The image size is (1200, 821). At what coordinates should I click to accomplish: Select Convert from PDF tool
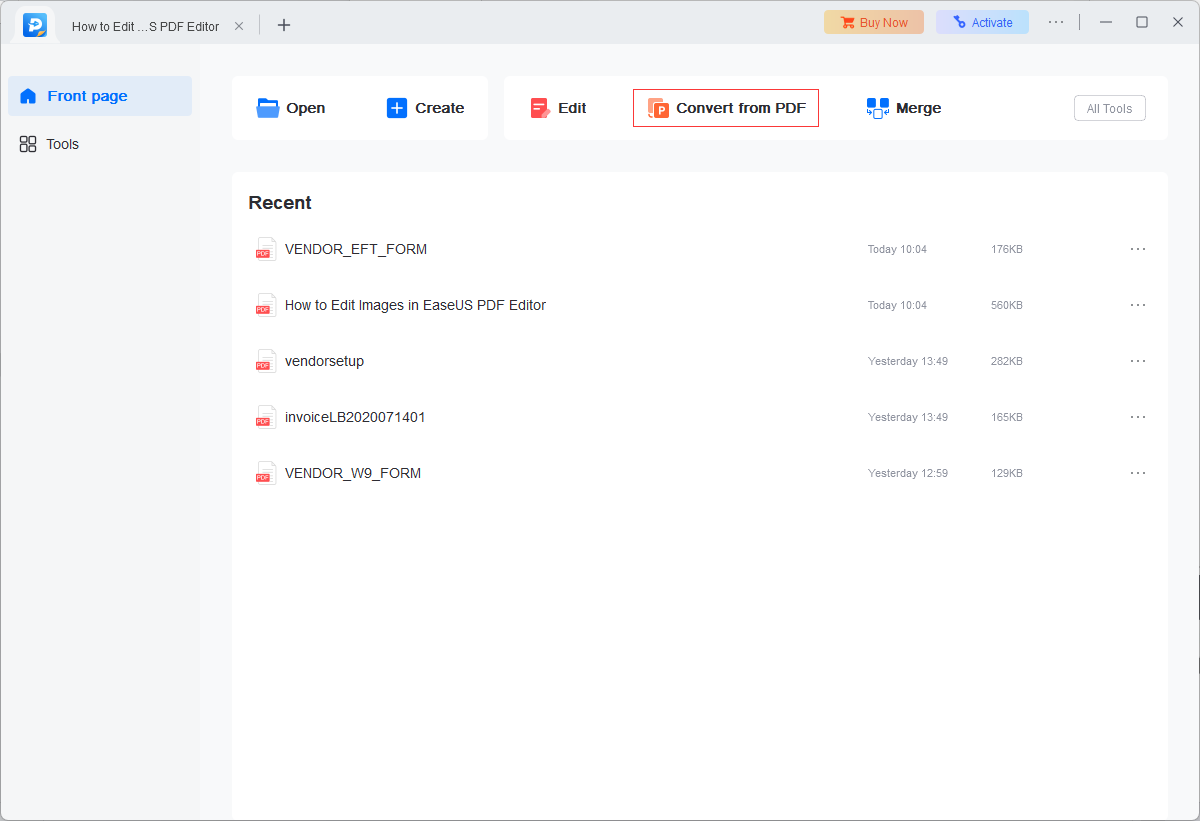pos(726,108)
